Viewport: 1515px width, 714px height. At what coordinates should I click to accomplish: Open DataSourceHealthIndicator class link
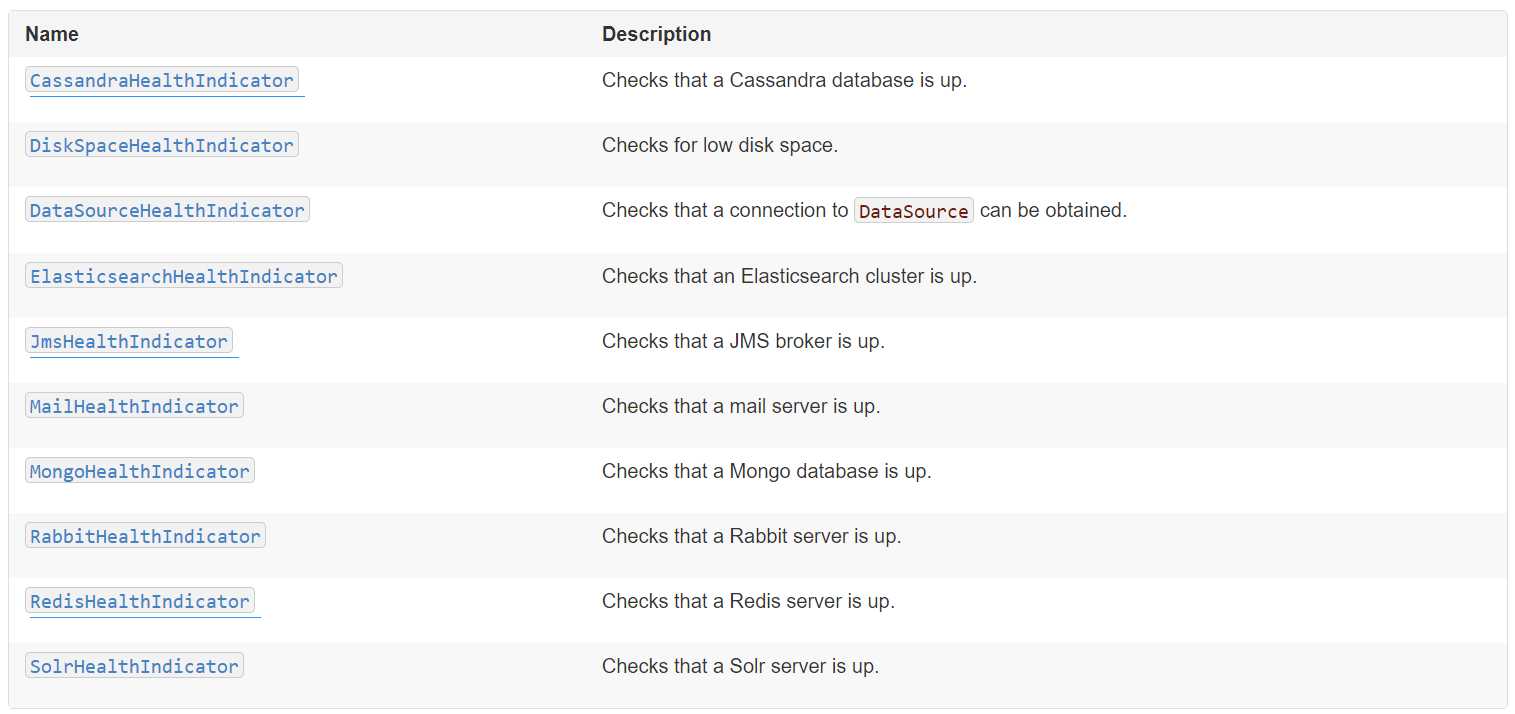[x=167, y=211]
